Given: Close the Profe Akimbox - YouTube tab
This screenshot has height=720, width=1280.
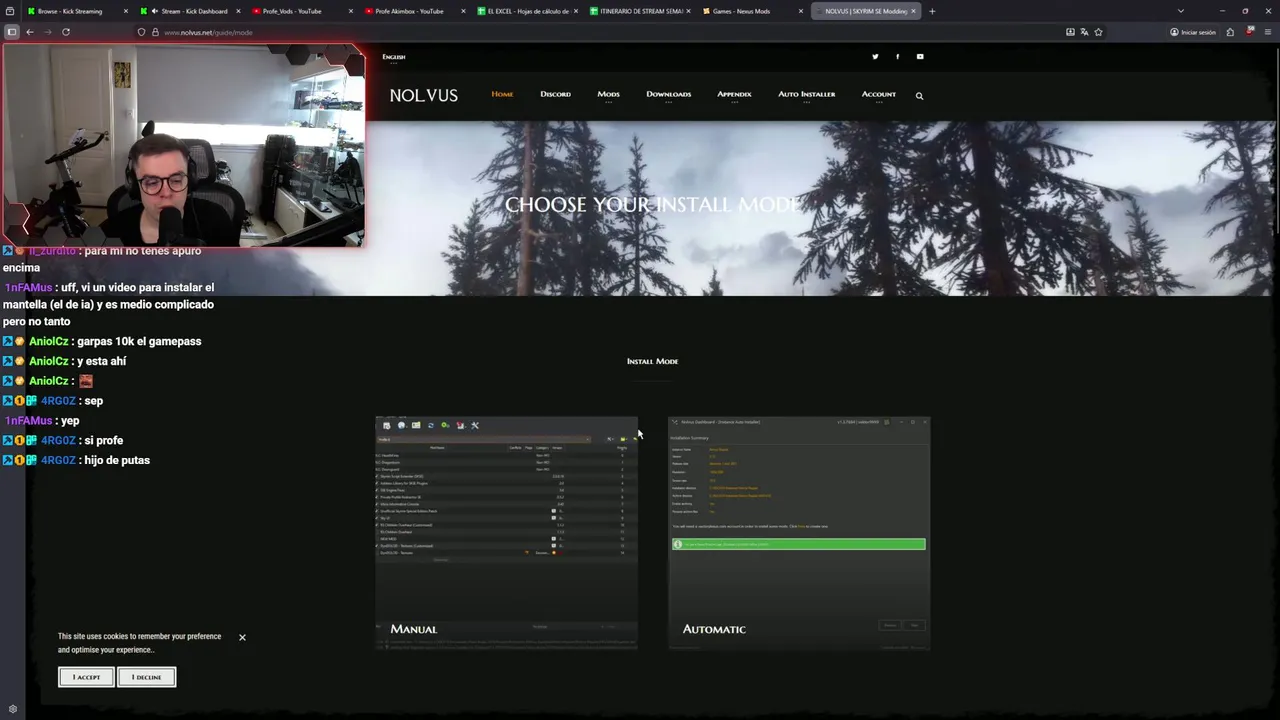Looking at the screenshot, I should tap(463, 11).
